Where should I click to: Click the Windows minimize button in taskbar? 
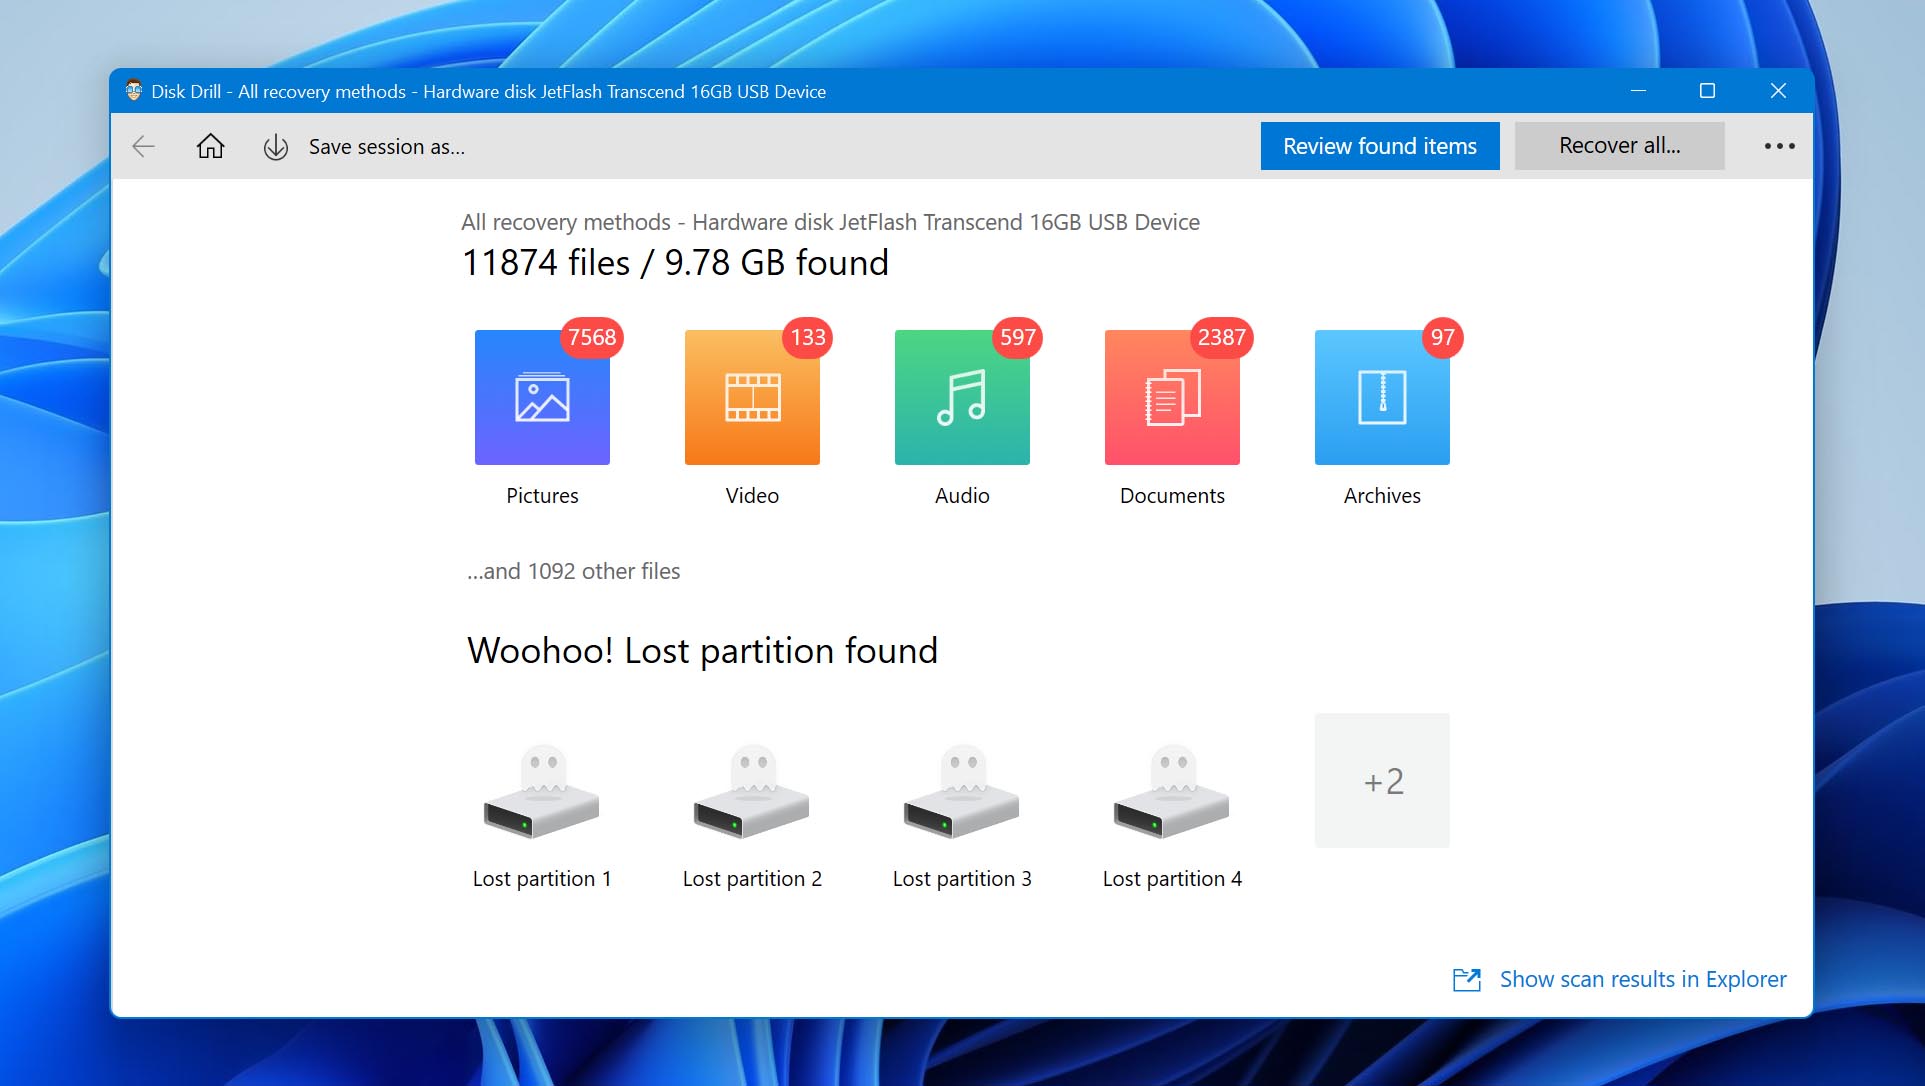[x=1638, y=90]
